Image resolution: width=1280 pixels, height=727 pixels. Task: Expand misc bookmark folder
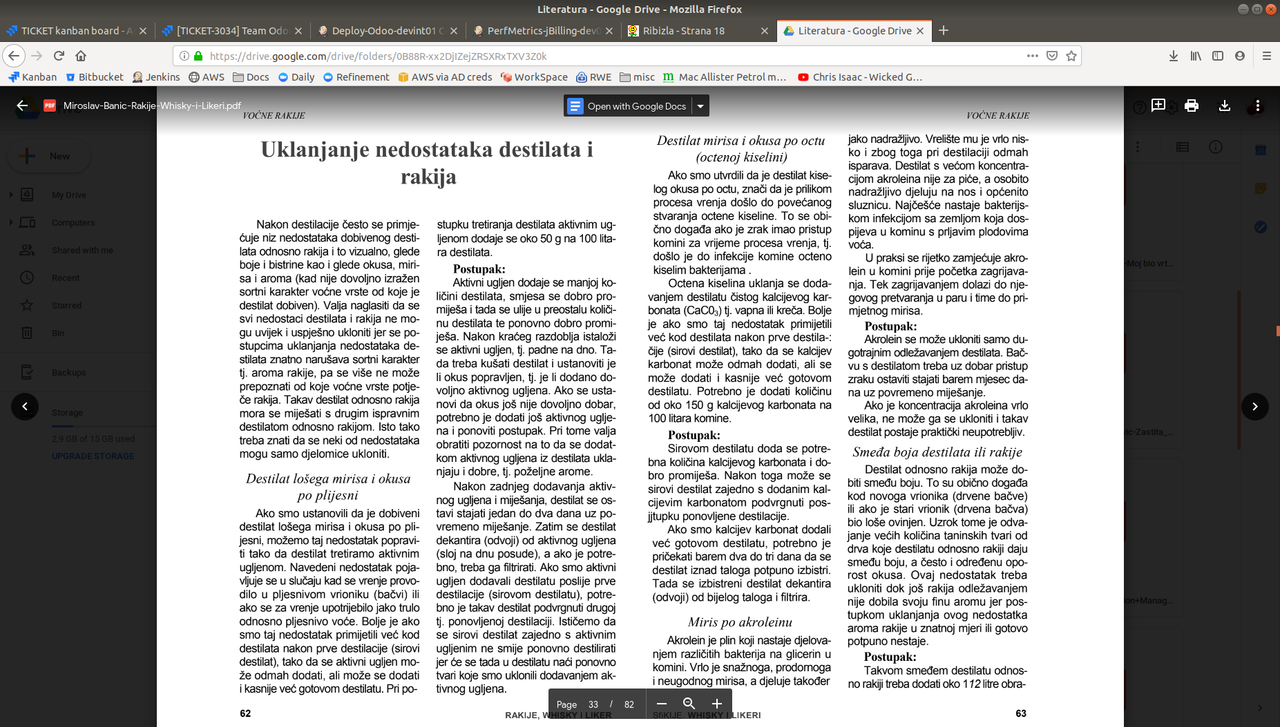click(637, 77)
